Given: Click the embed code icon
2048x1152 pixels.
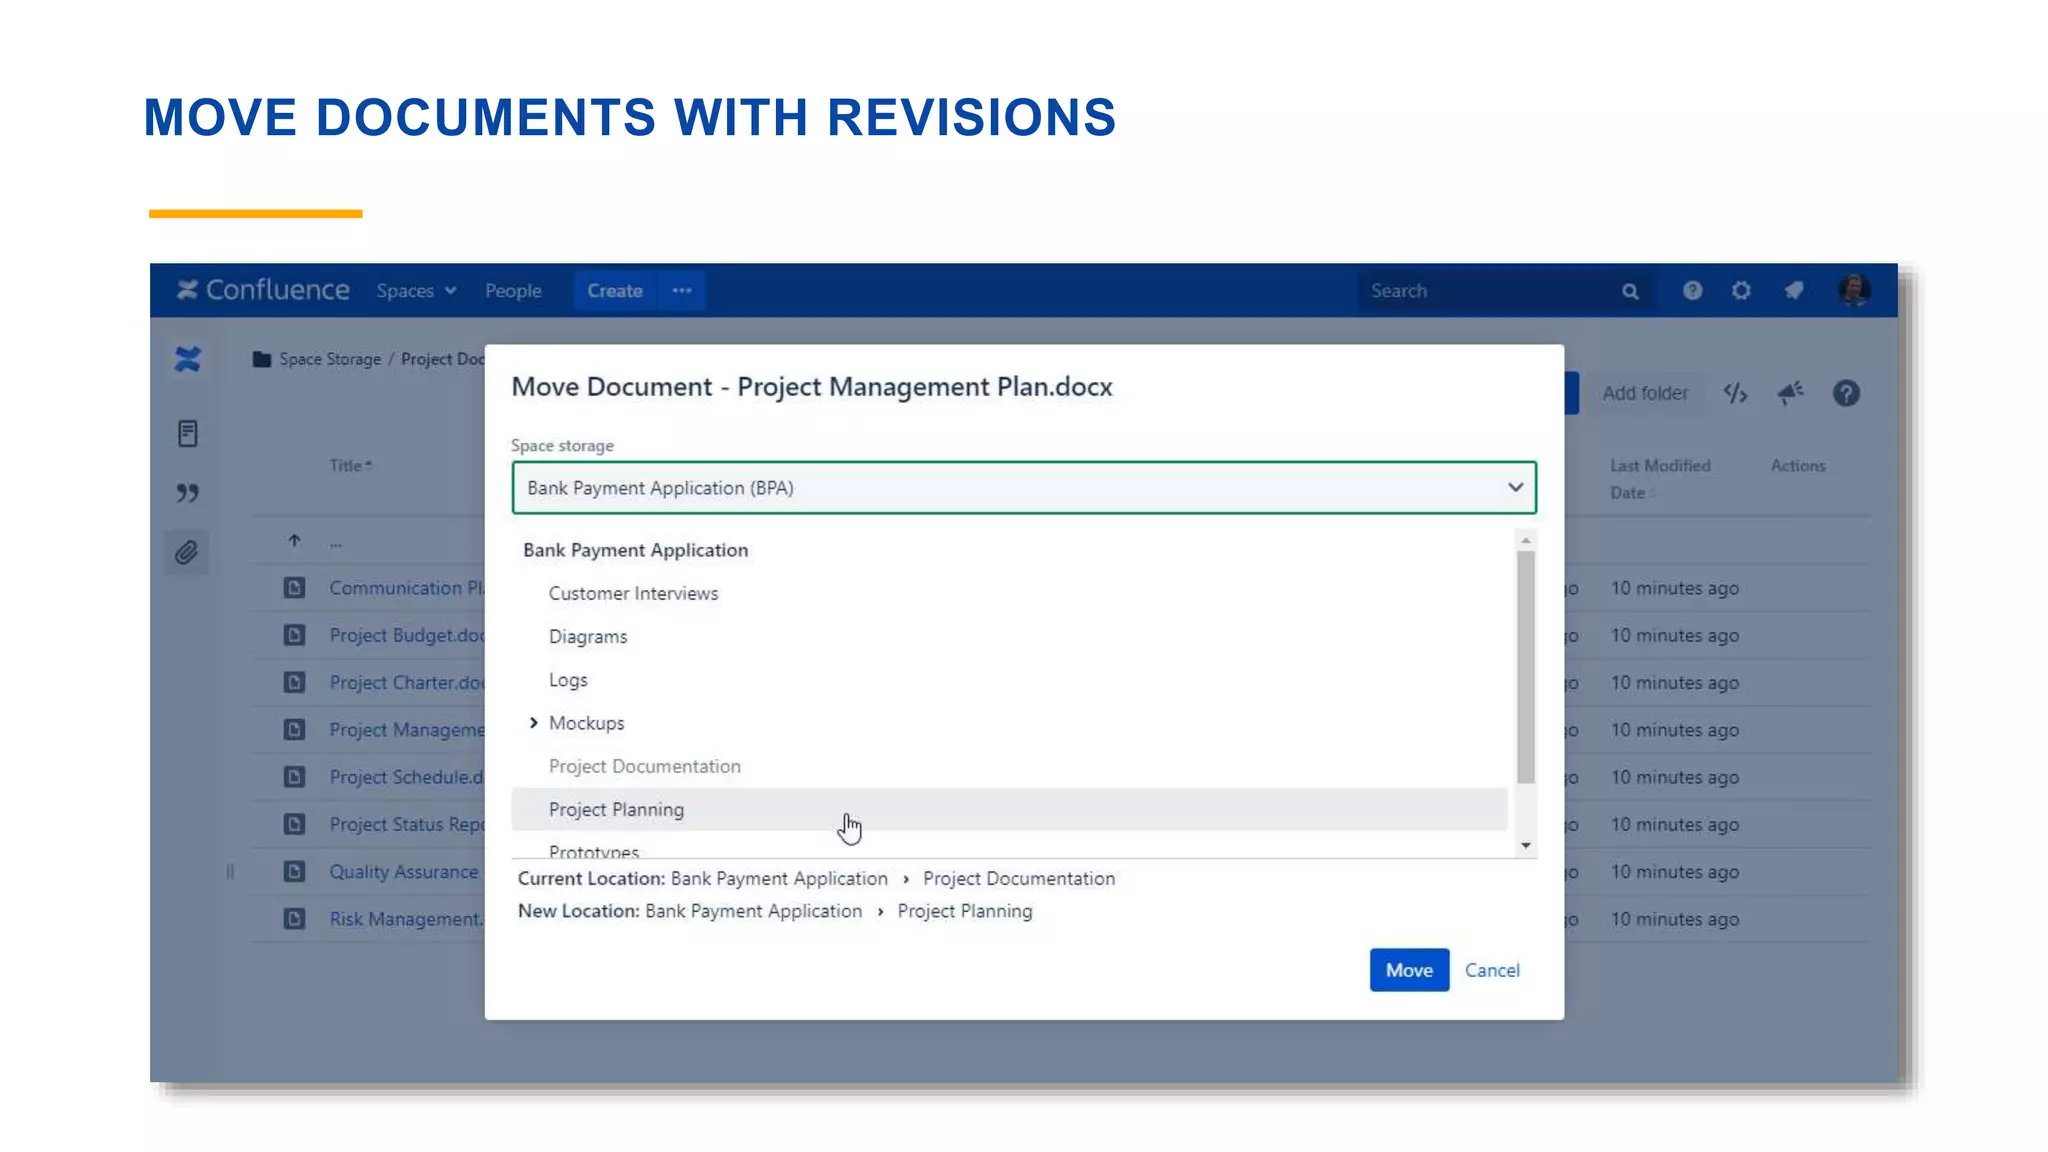Looking at the screenshot, I should (1735, 393).
